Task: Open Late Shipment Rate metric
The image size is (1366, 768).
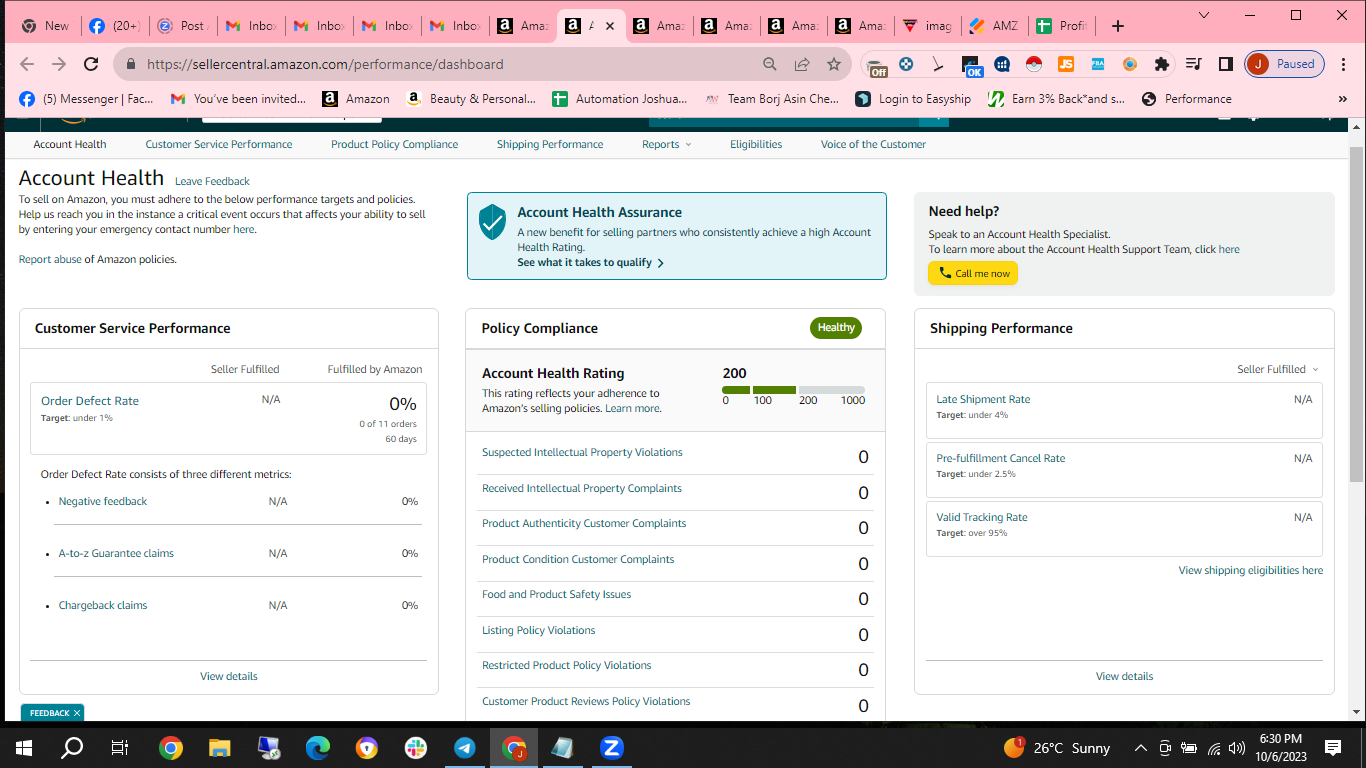Action: [983, 399]
